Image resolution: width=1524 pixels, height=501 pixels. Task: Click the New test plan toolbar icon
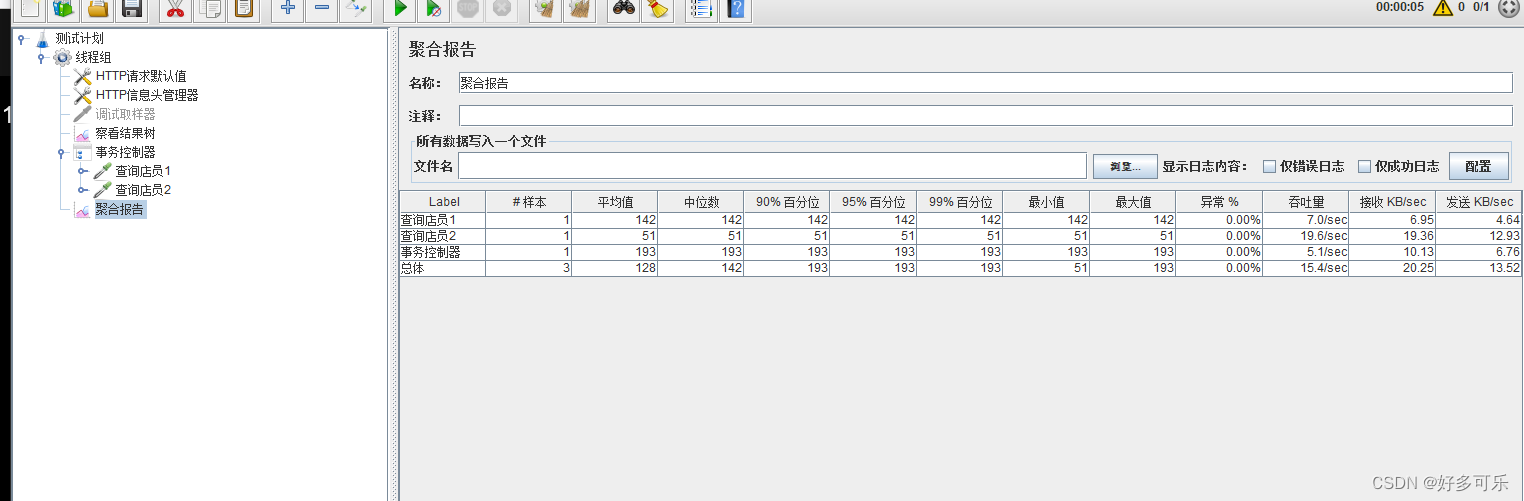click(31, 10)
